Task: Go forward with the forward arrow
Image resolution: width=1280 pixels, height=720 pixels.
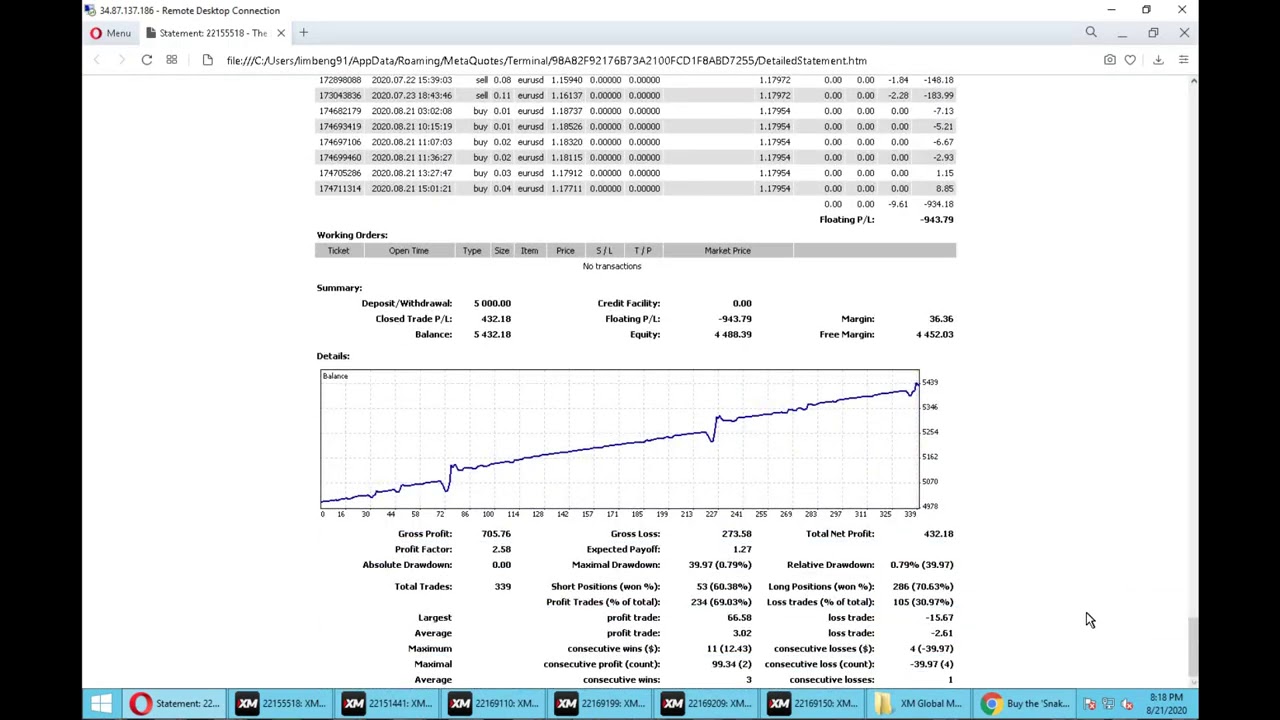Action: (121, 60)
